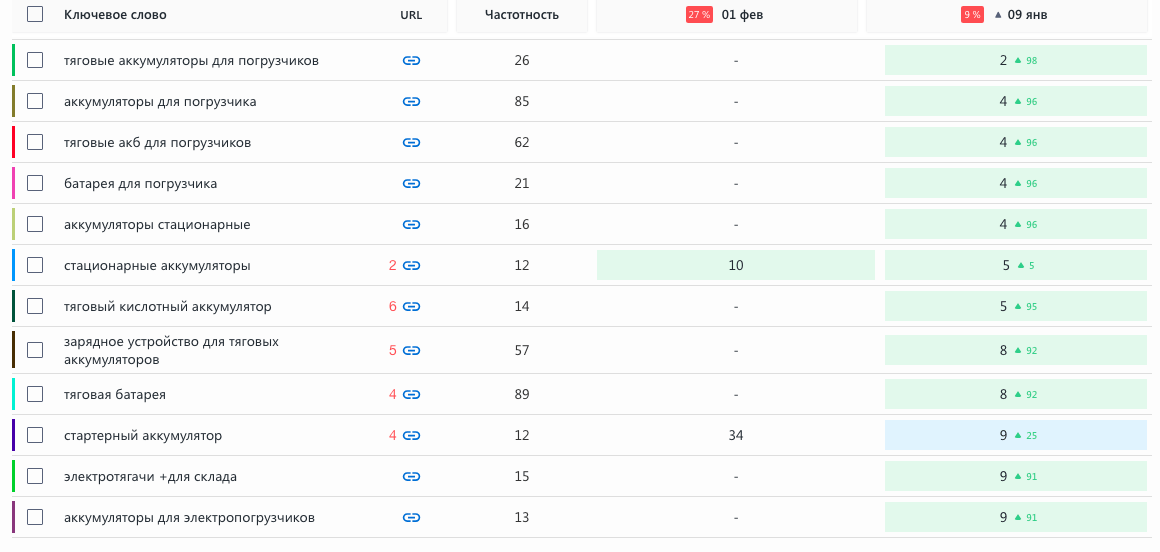The height and width of the screenshot is (552, 1160).
Task: Click link icon in 'аккумуляторы для погрузчика' row
Action: tap(411, 102)
